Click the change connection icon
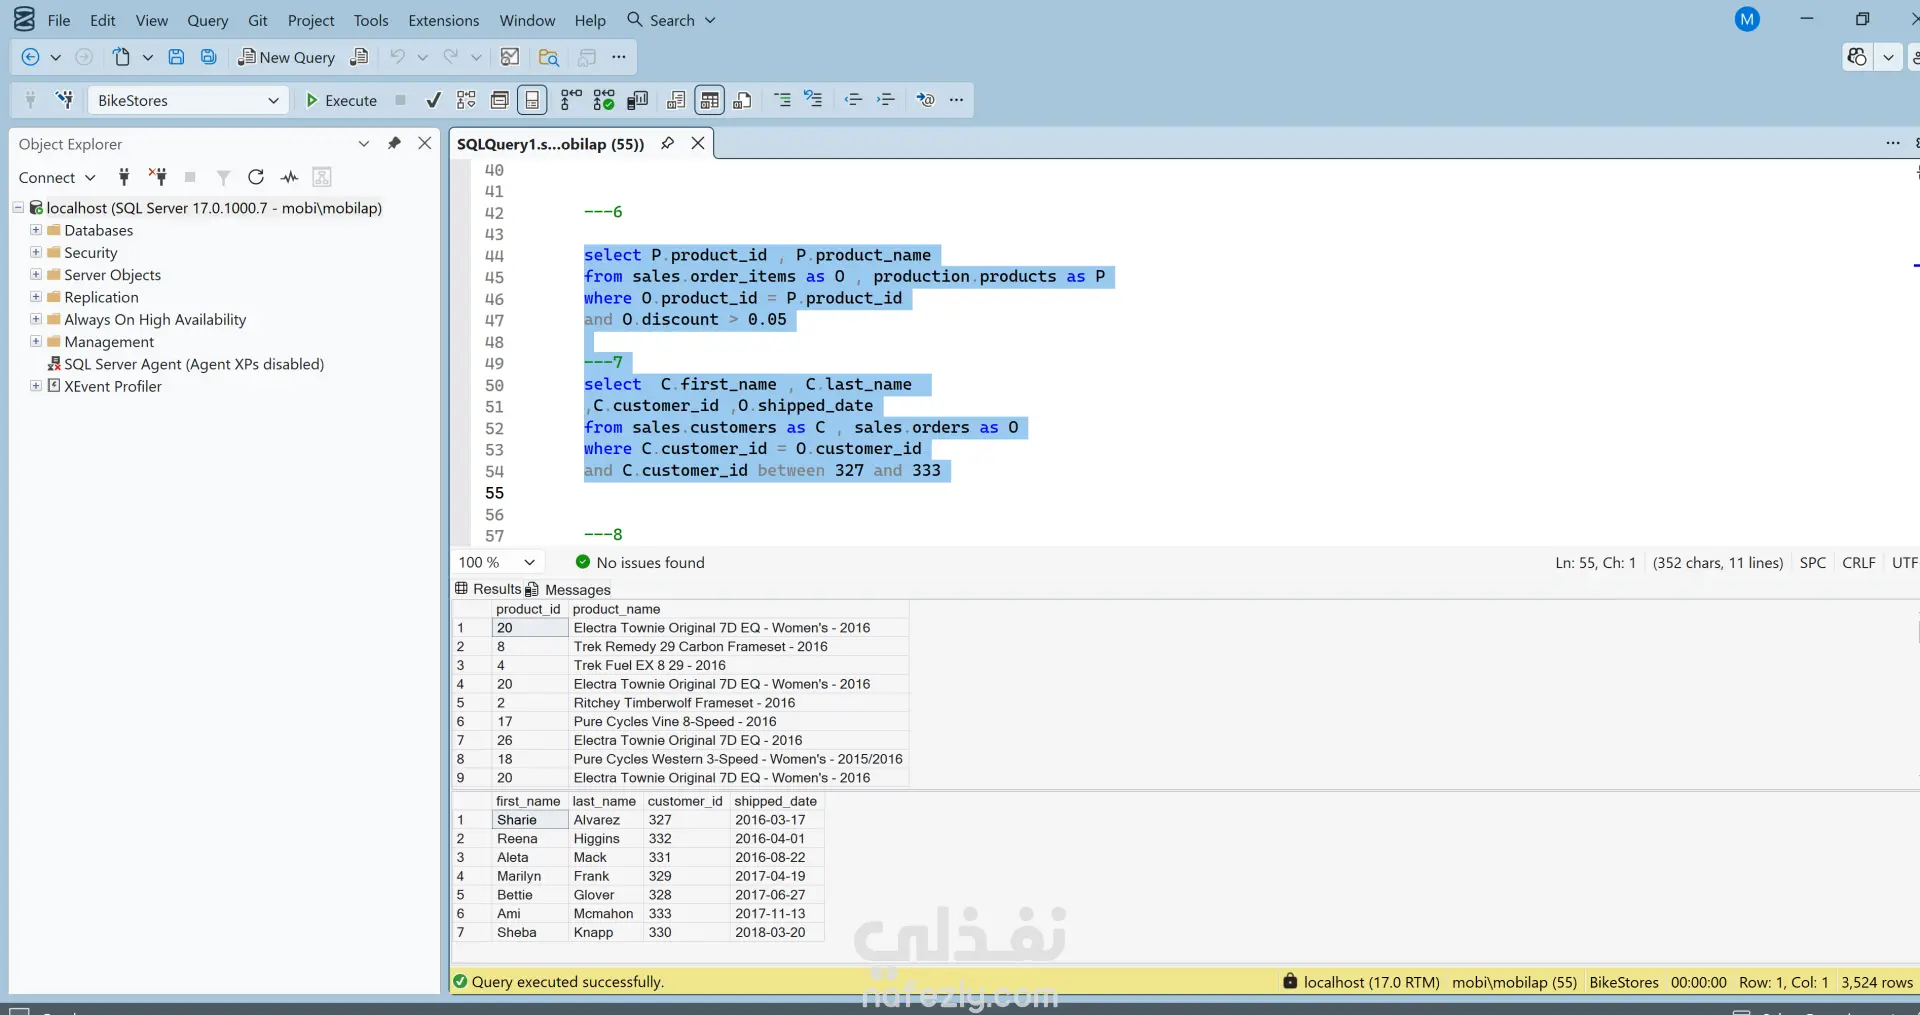The width and height of the screenshot is (1920, 1015). (65, 100)
